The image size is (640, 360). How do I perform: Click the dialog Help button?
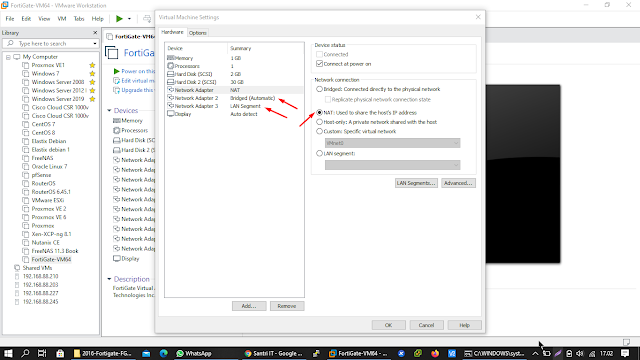(464, 325)
